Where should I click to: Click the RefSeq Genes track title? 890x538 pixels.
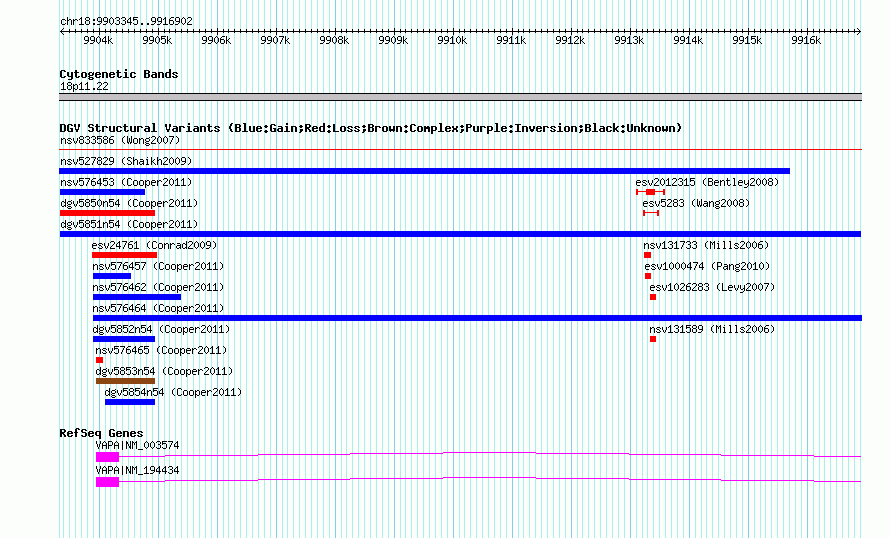point(101,432)
